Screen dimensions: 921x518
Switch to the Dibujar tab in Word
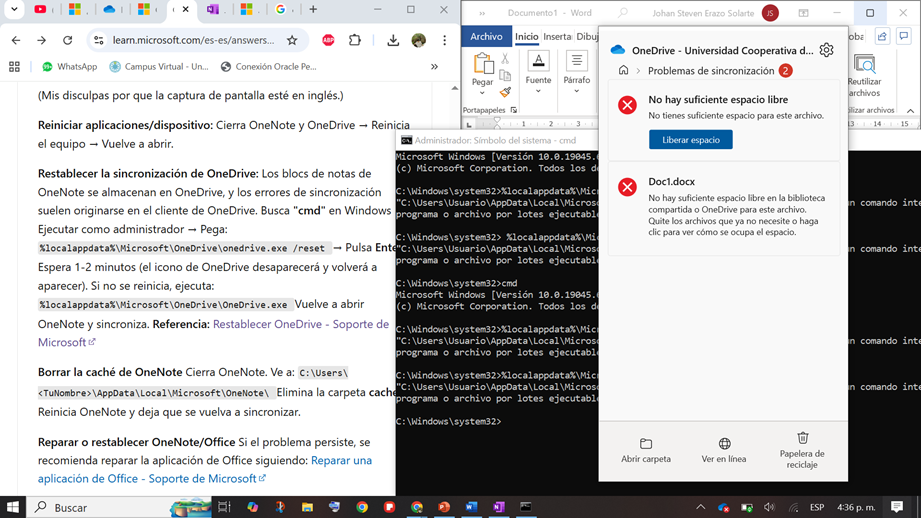point(587,36)
